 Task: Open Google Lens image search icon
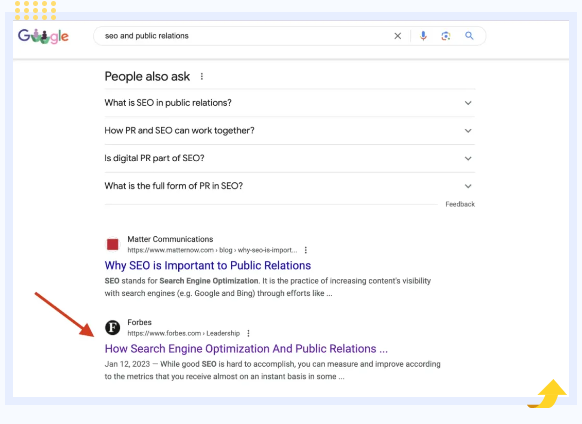[446, 36]
